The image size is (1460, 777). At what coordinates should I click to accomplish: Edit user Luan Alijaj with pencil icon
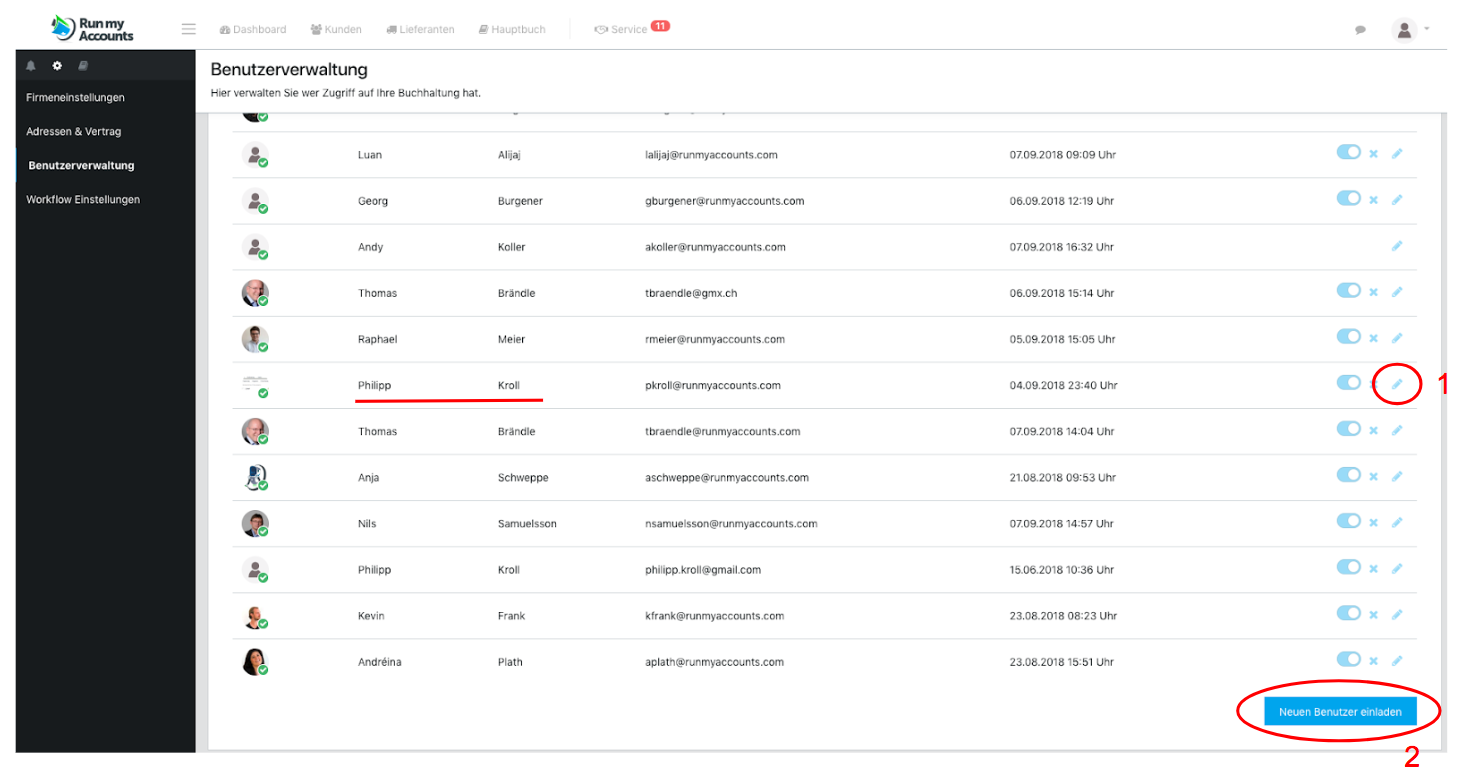tap(1397, 154)
